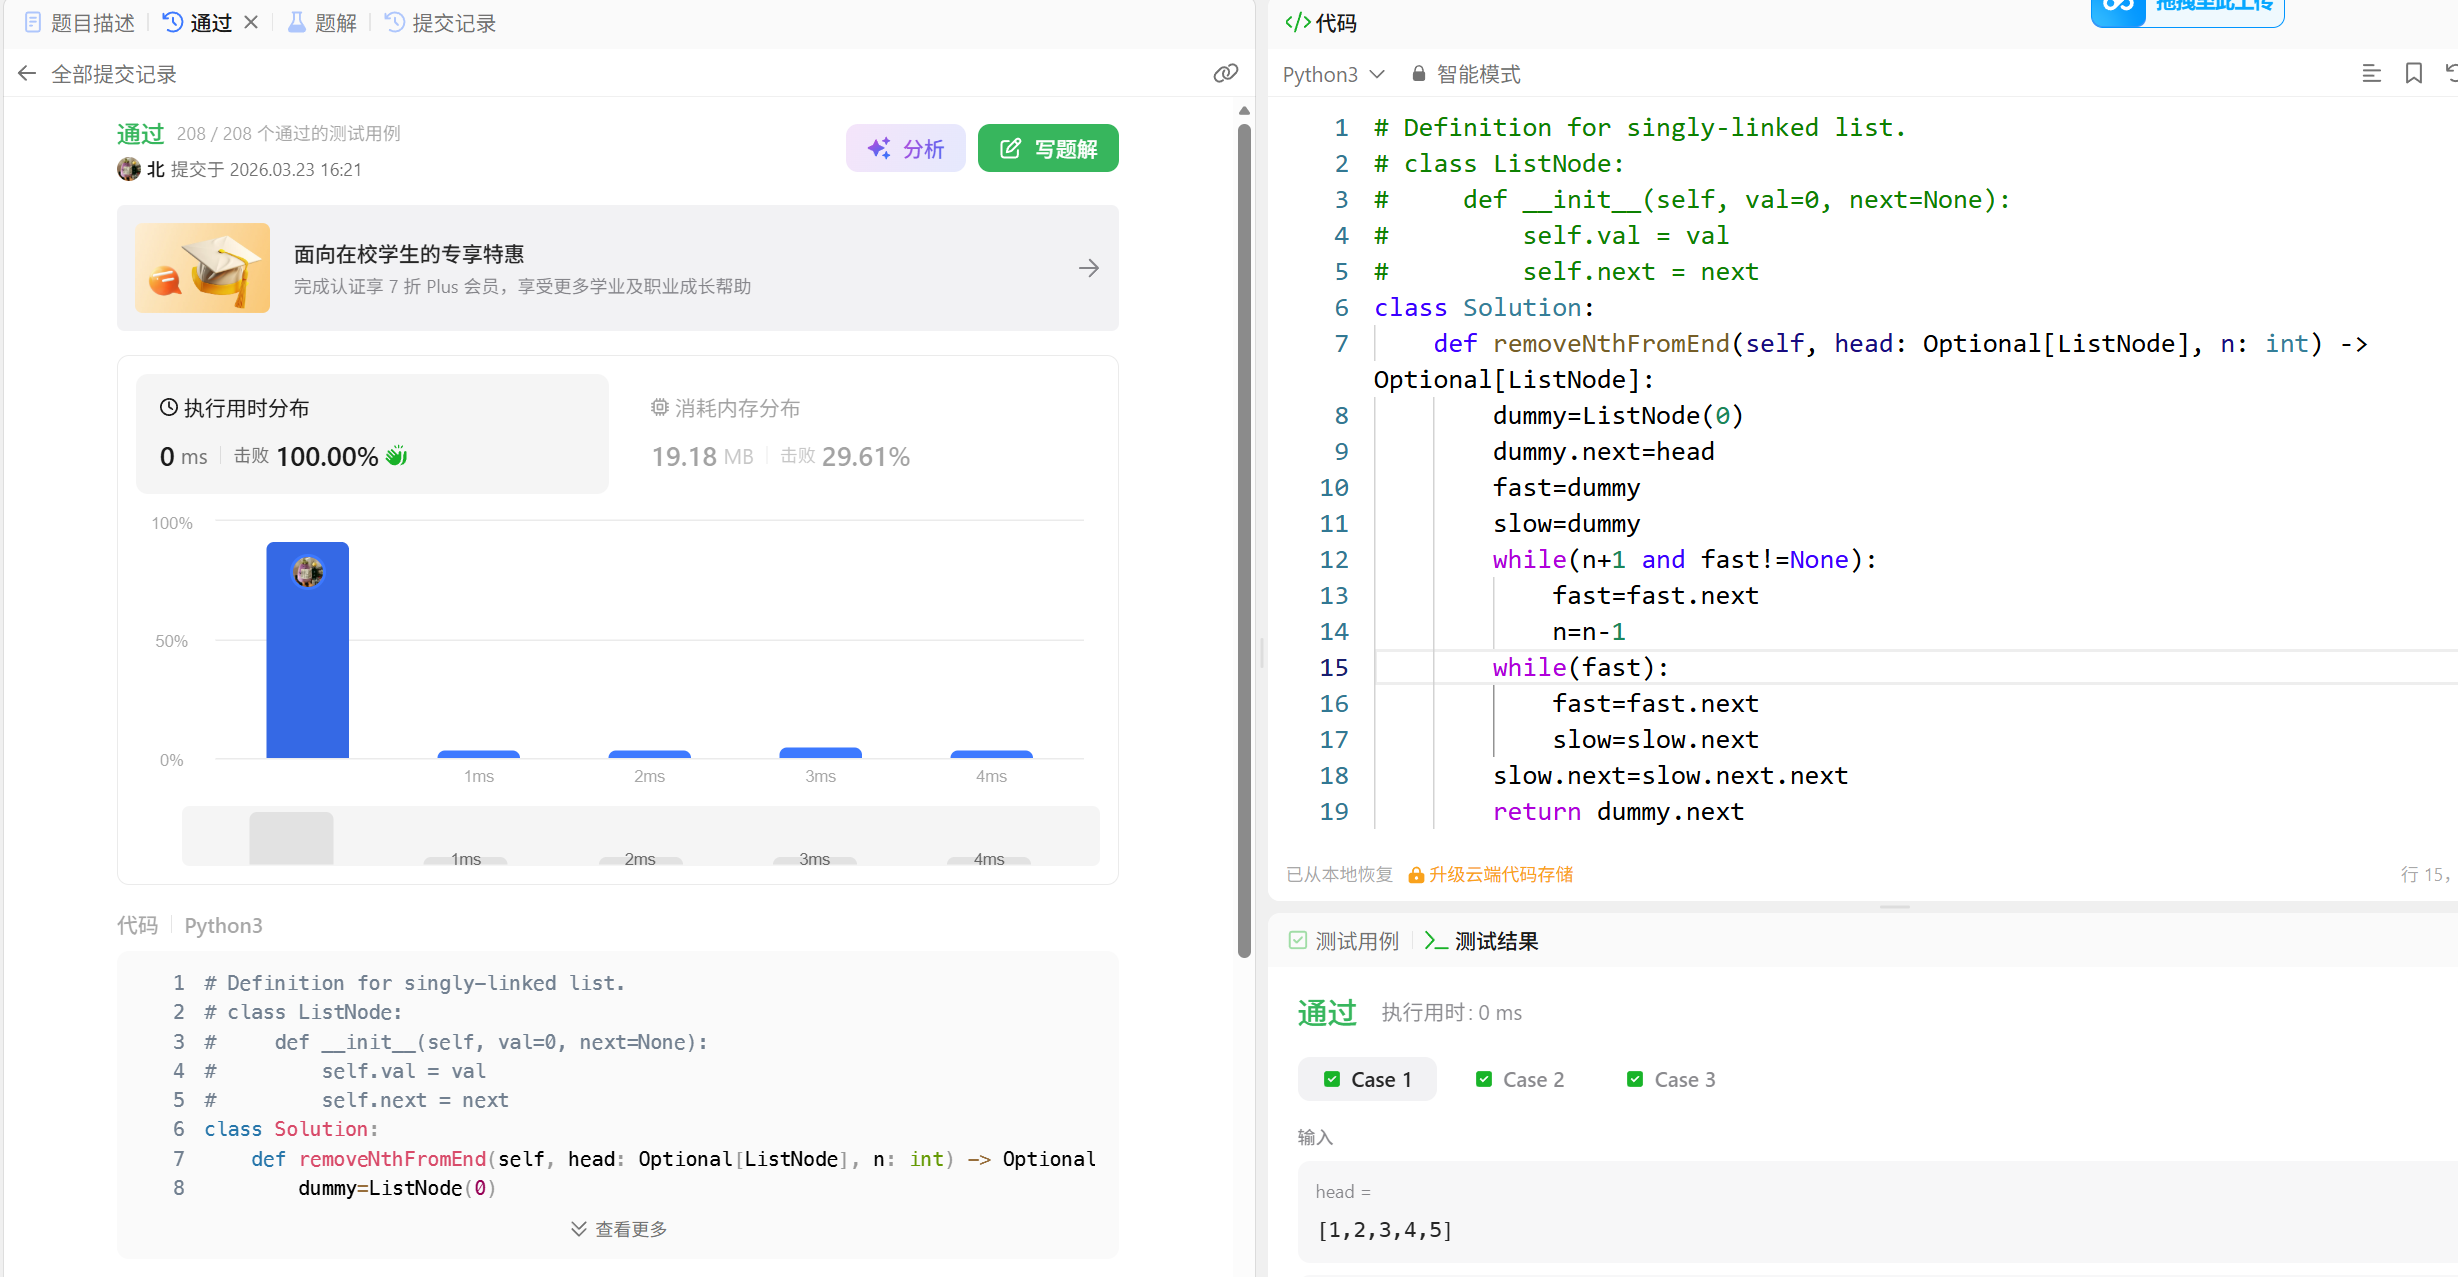Select Case 2 test case

pyautogui.click(x=1520, y=1079)
